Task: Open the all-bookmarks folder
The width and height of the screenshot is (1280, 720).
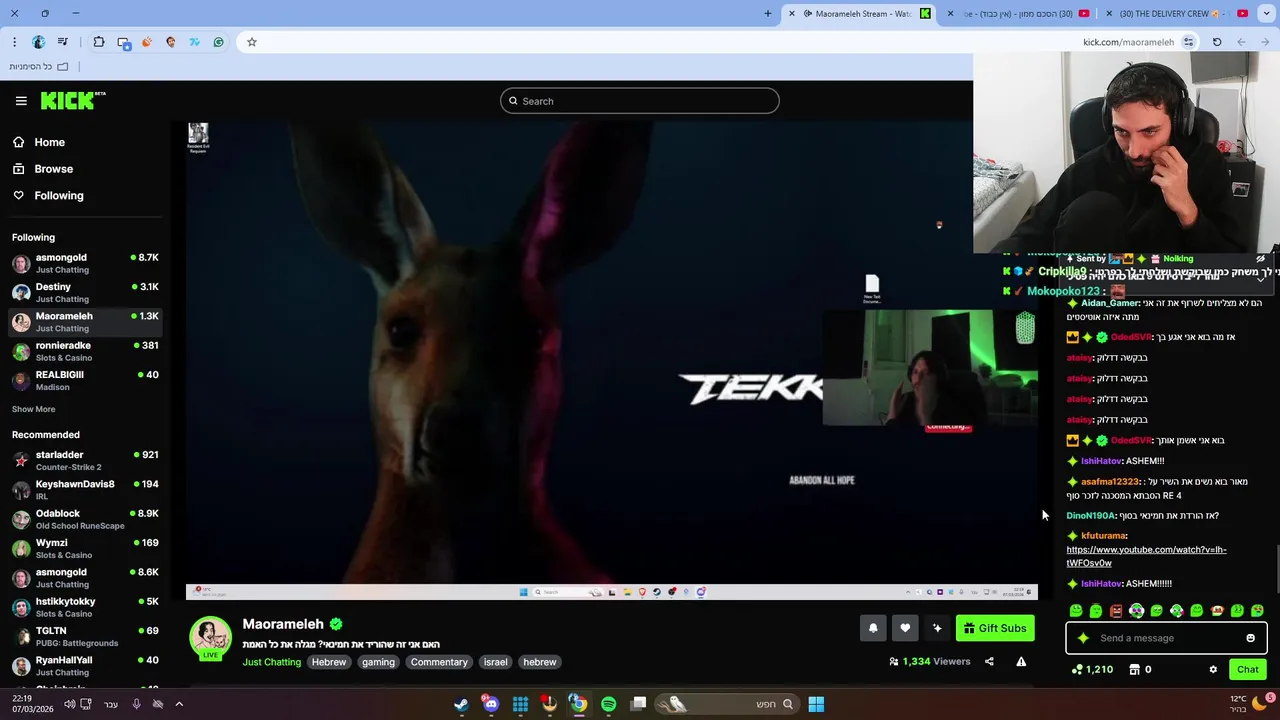Action: coord(38,66)
